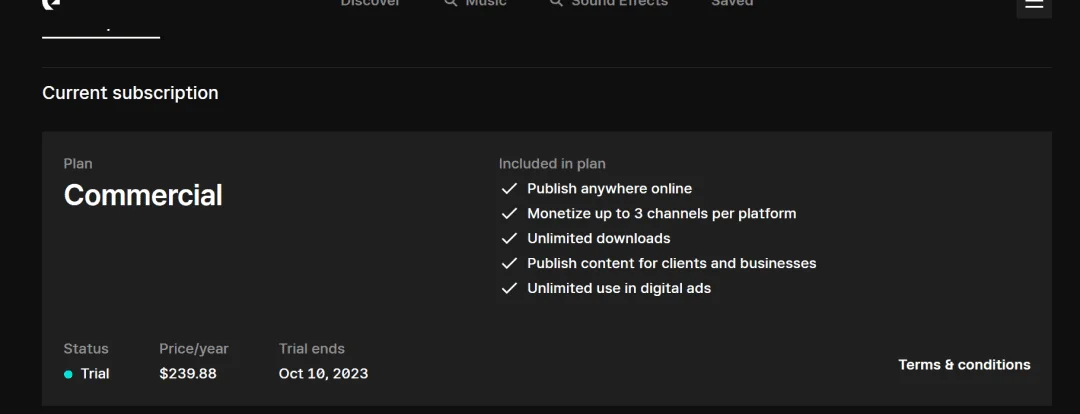
Task: Click the Commercial plan name
Action: point(143,195)
